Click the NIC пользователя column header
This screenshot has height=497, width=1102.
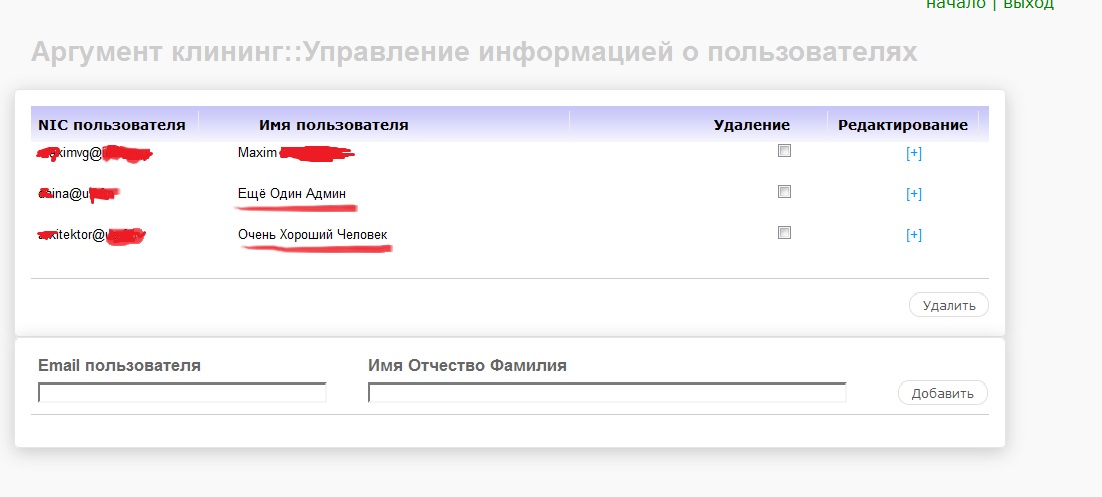(112, 125)
